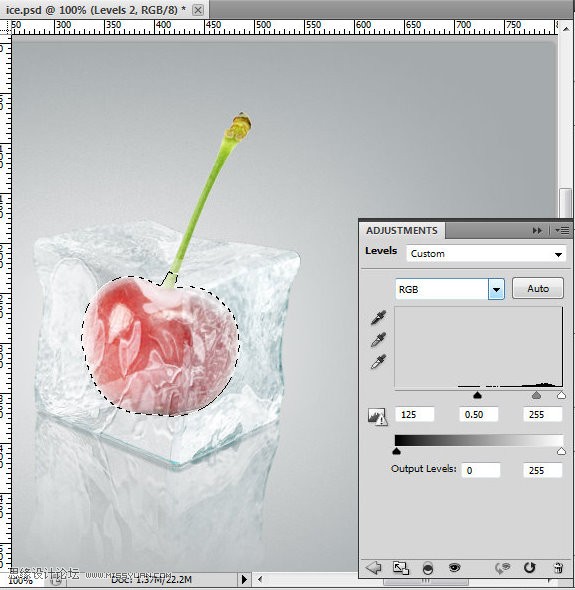Click the return to adjustment list arrow
575x590 pixels.
coord(374,567)
